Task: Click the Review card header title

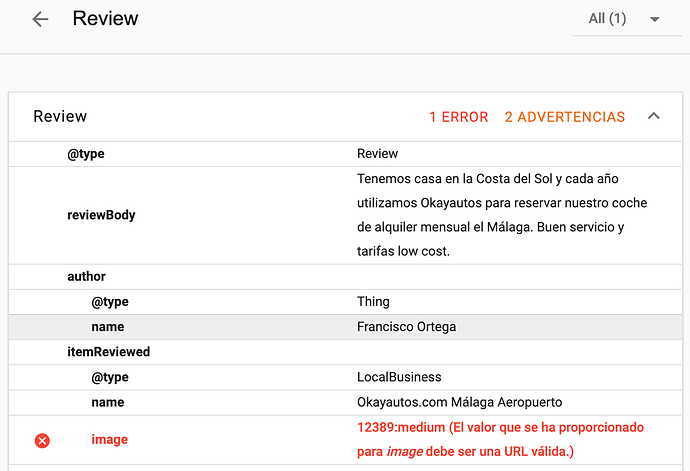Action: (60, 117)
